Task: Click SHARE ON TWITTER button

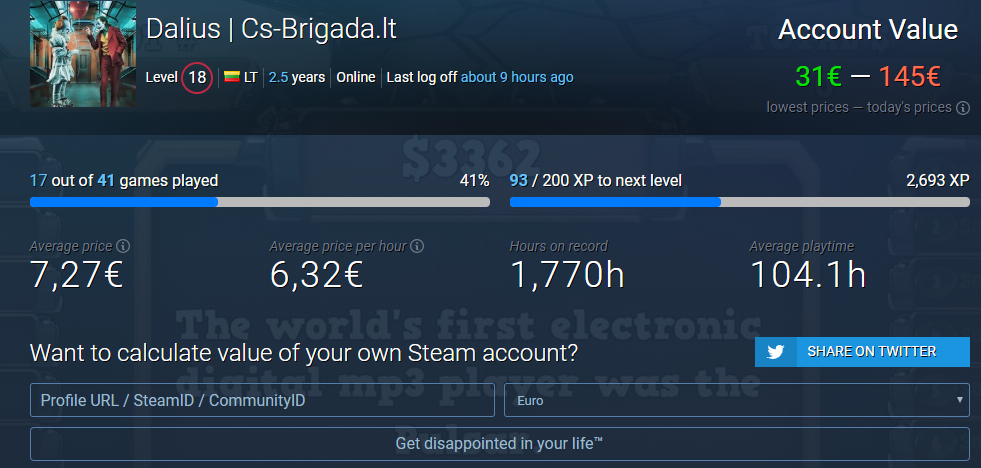Action: pos(863,352)
